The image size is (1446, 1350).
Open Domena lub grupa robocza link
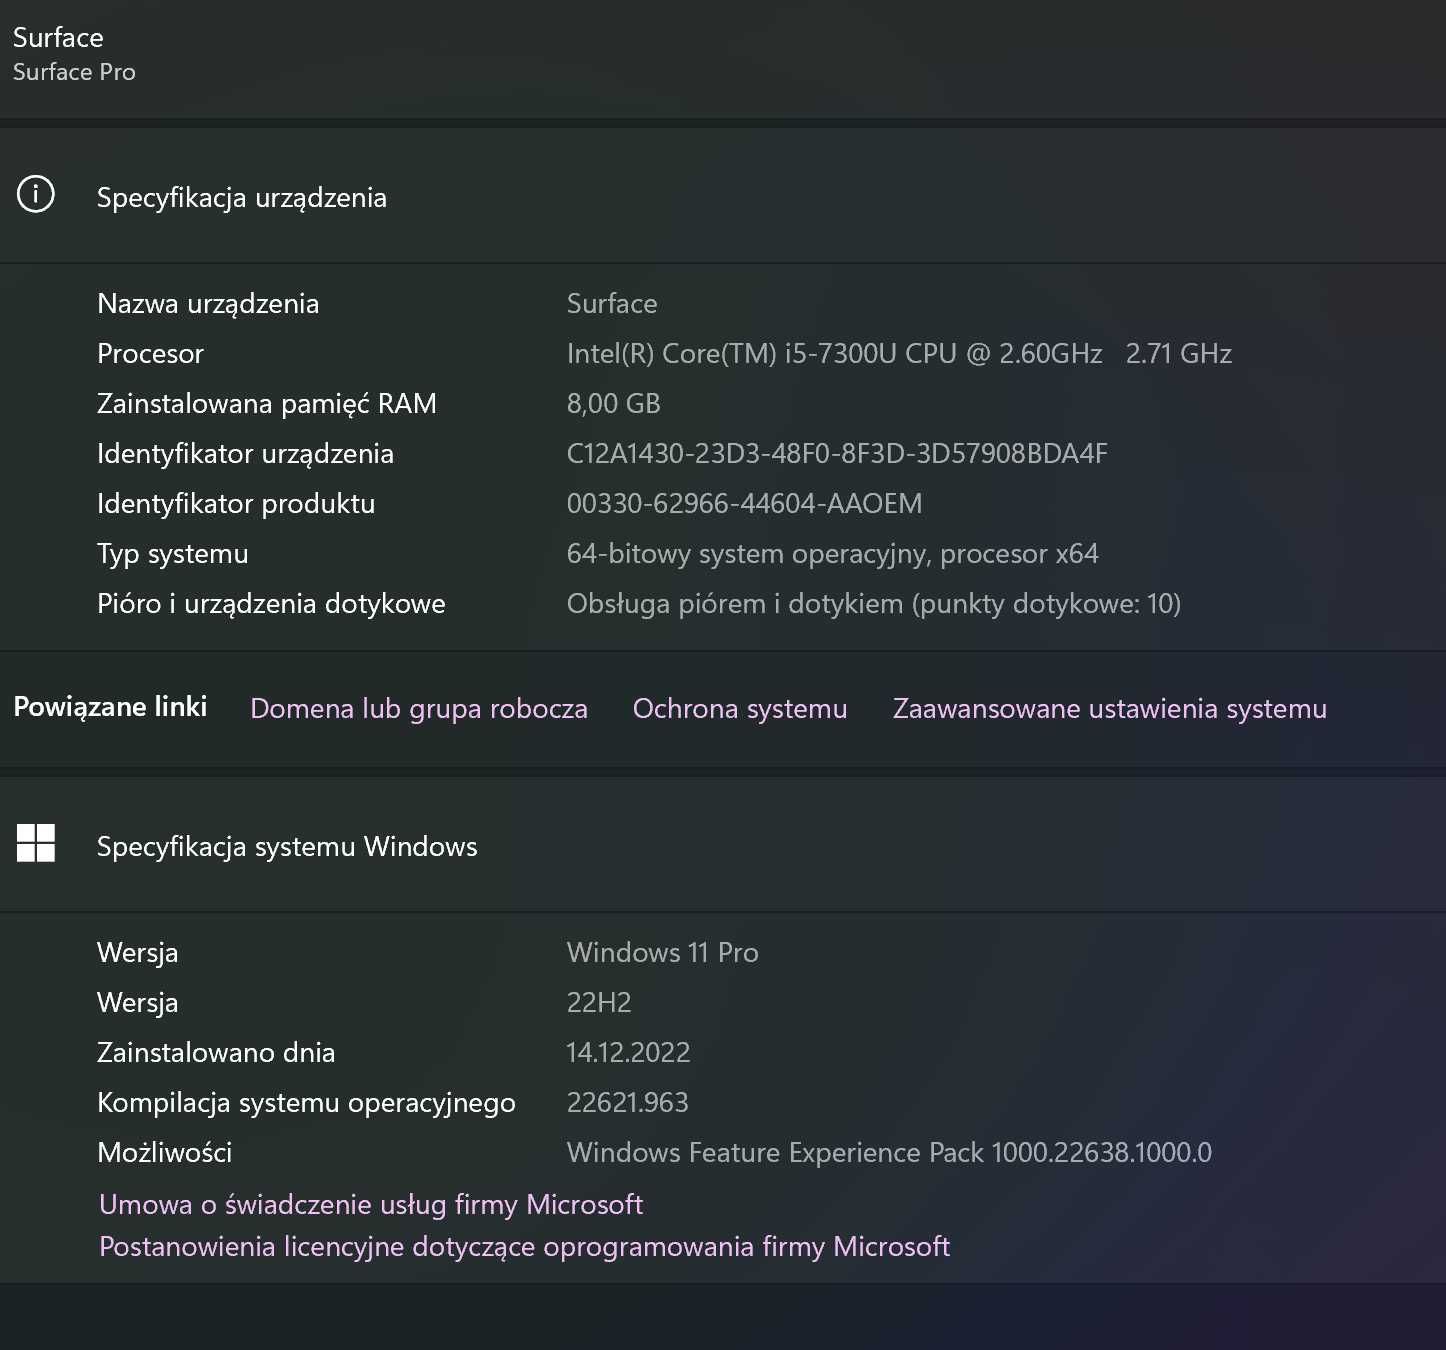419,708
